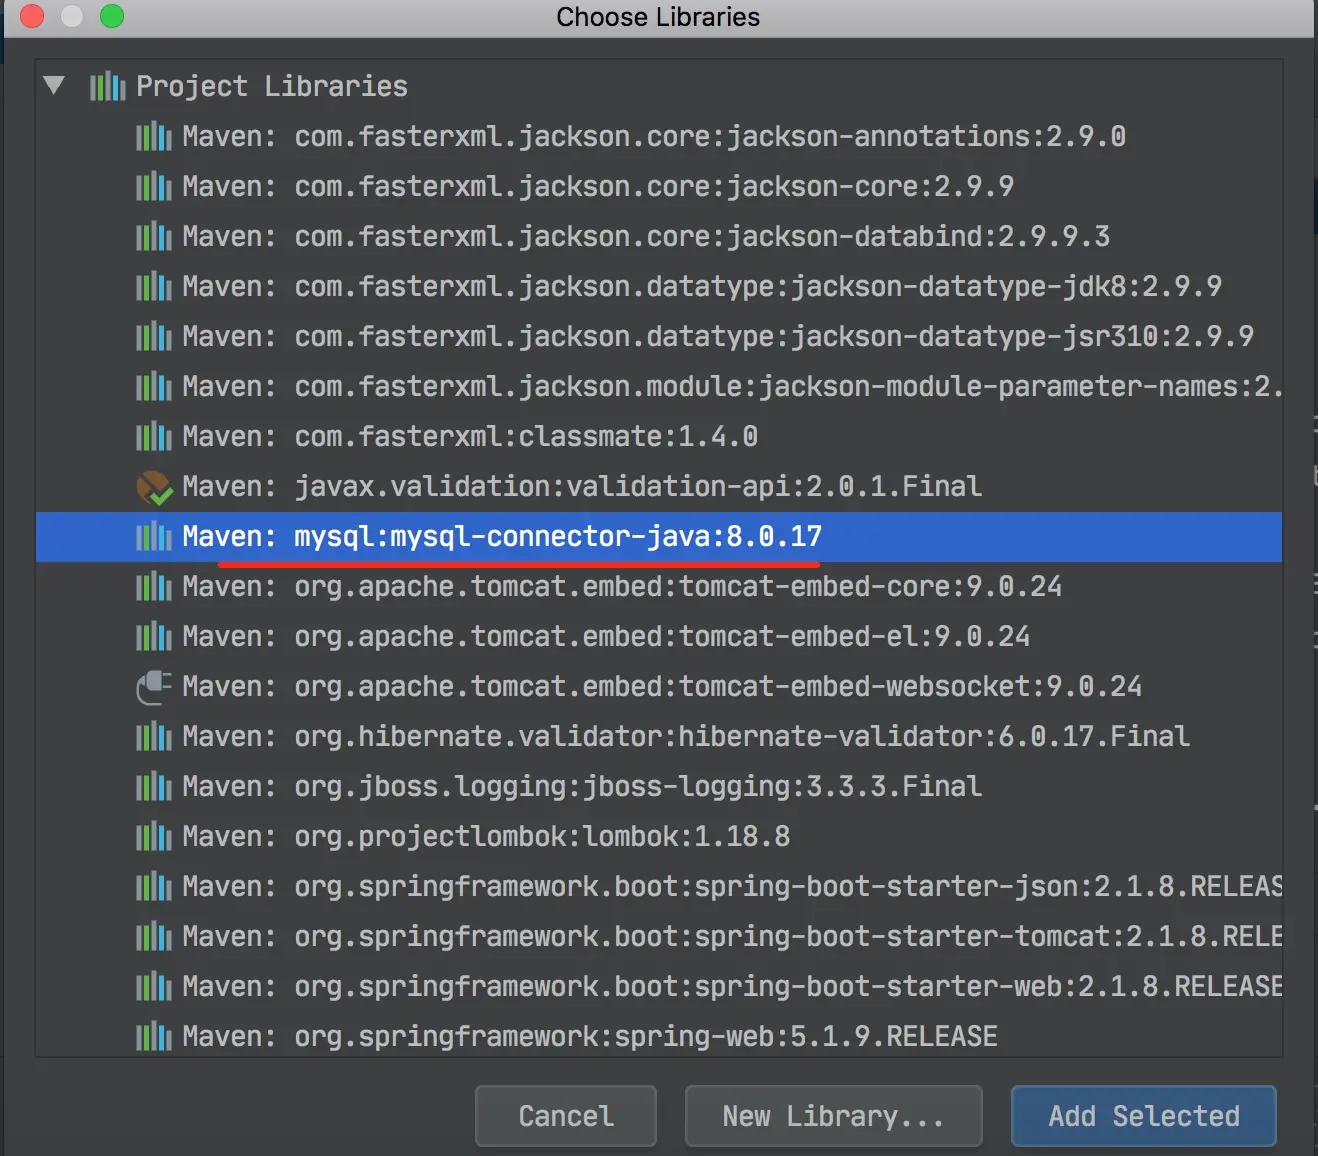Click library icon beside jackson-module-parameter-names
The image size is (1318, 1156).
point(154,386)
